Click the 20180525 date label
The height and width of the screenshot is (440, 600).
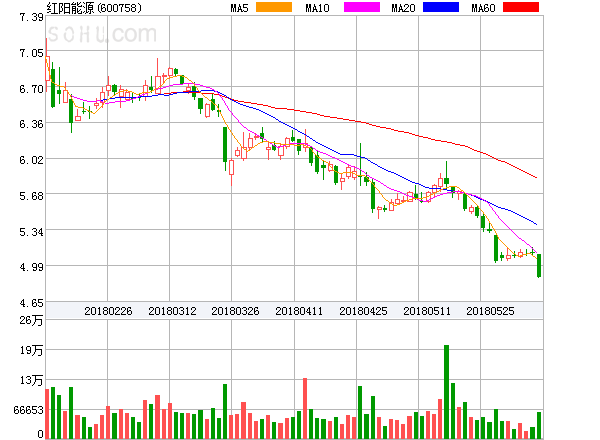click(490, 311)
